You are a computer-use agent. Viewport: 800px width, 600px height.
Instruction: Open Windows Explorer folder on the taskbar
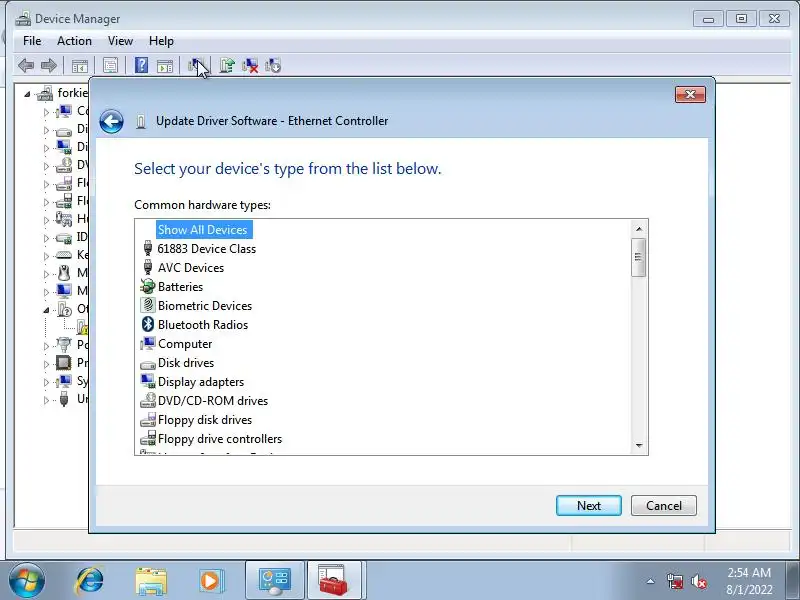(151, 581)
